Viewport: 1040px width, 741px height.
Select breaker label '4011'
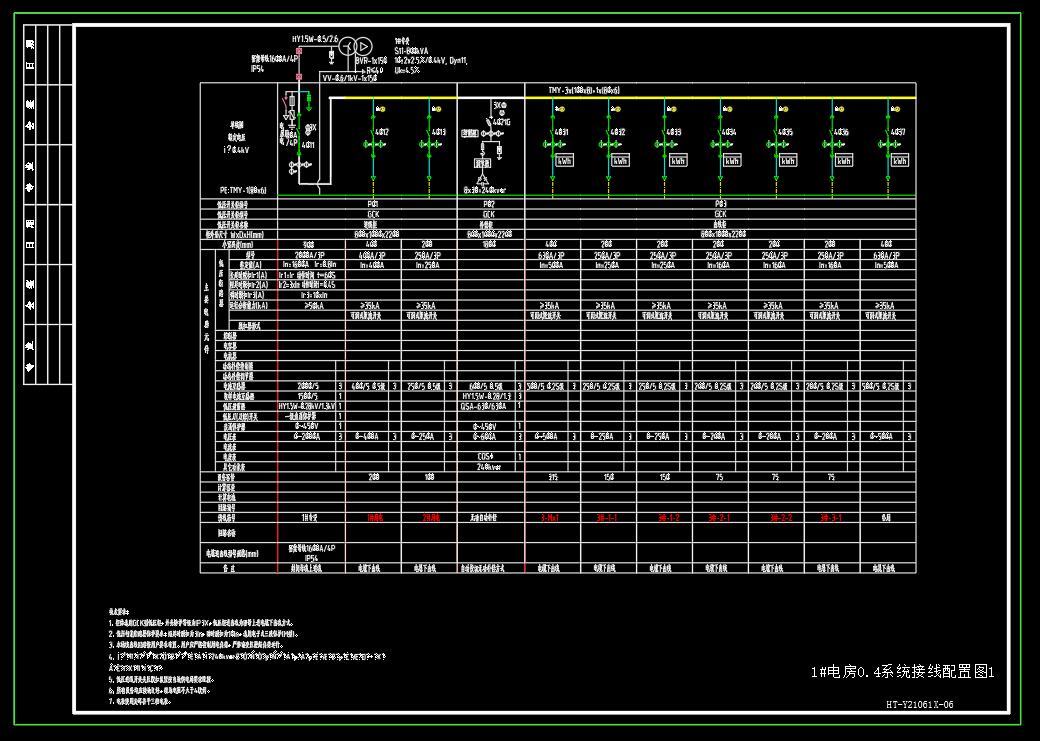(x=308, y=144)
